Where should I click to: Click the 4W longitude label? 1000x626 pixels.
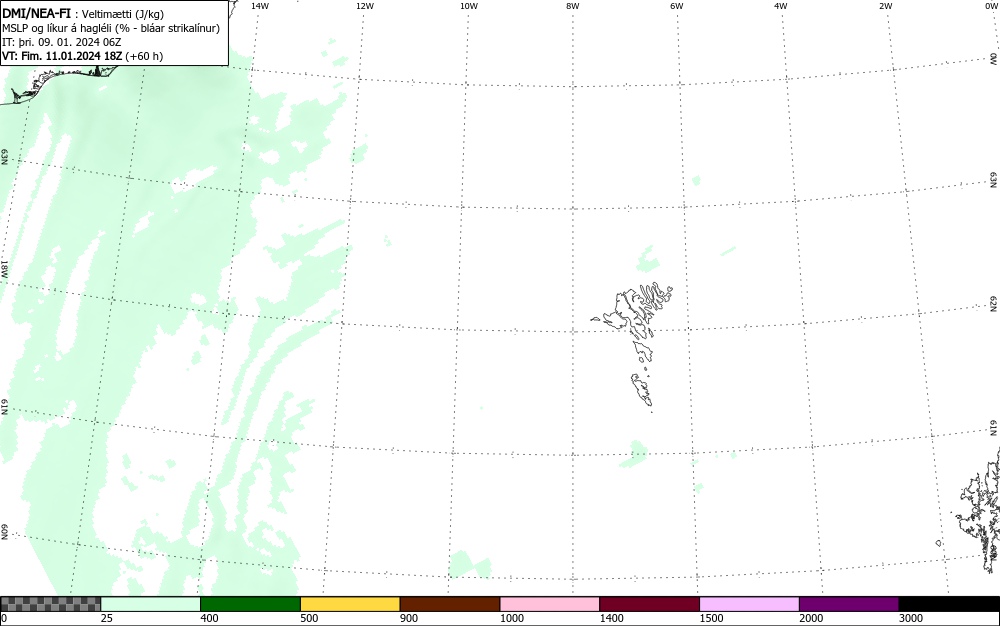point(781,6)
